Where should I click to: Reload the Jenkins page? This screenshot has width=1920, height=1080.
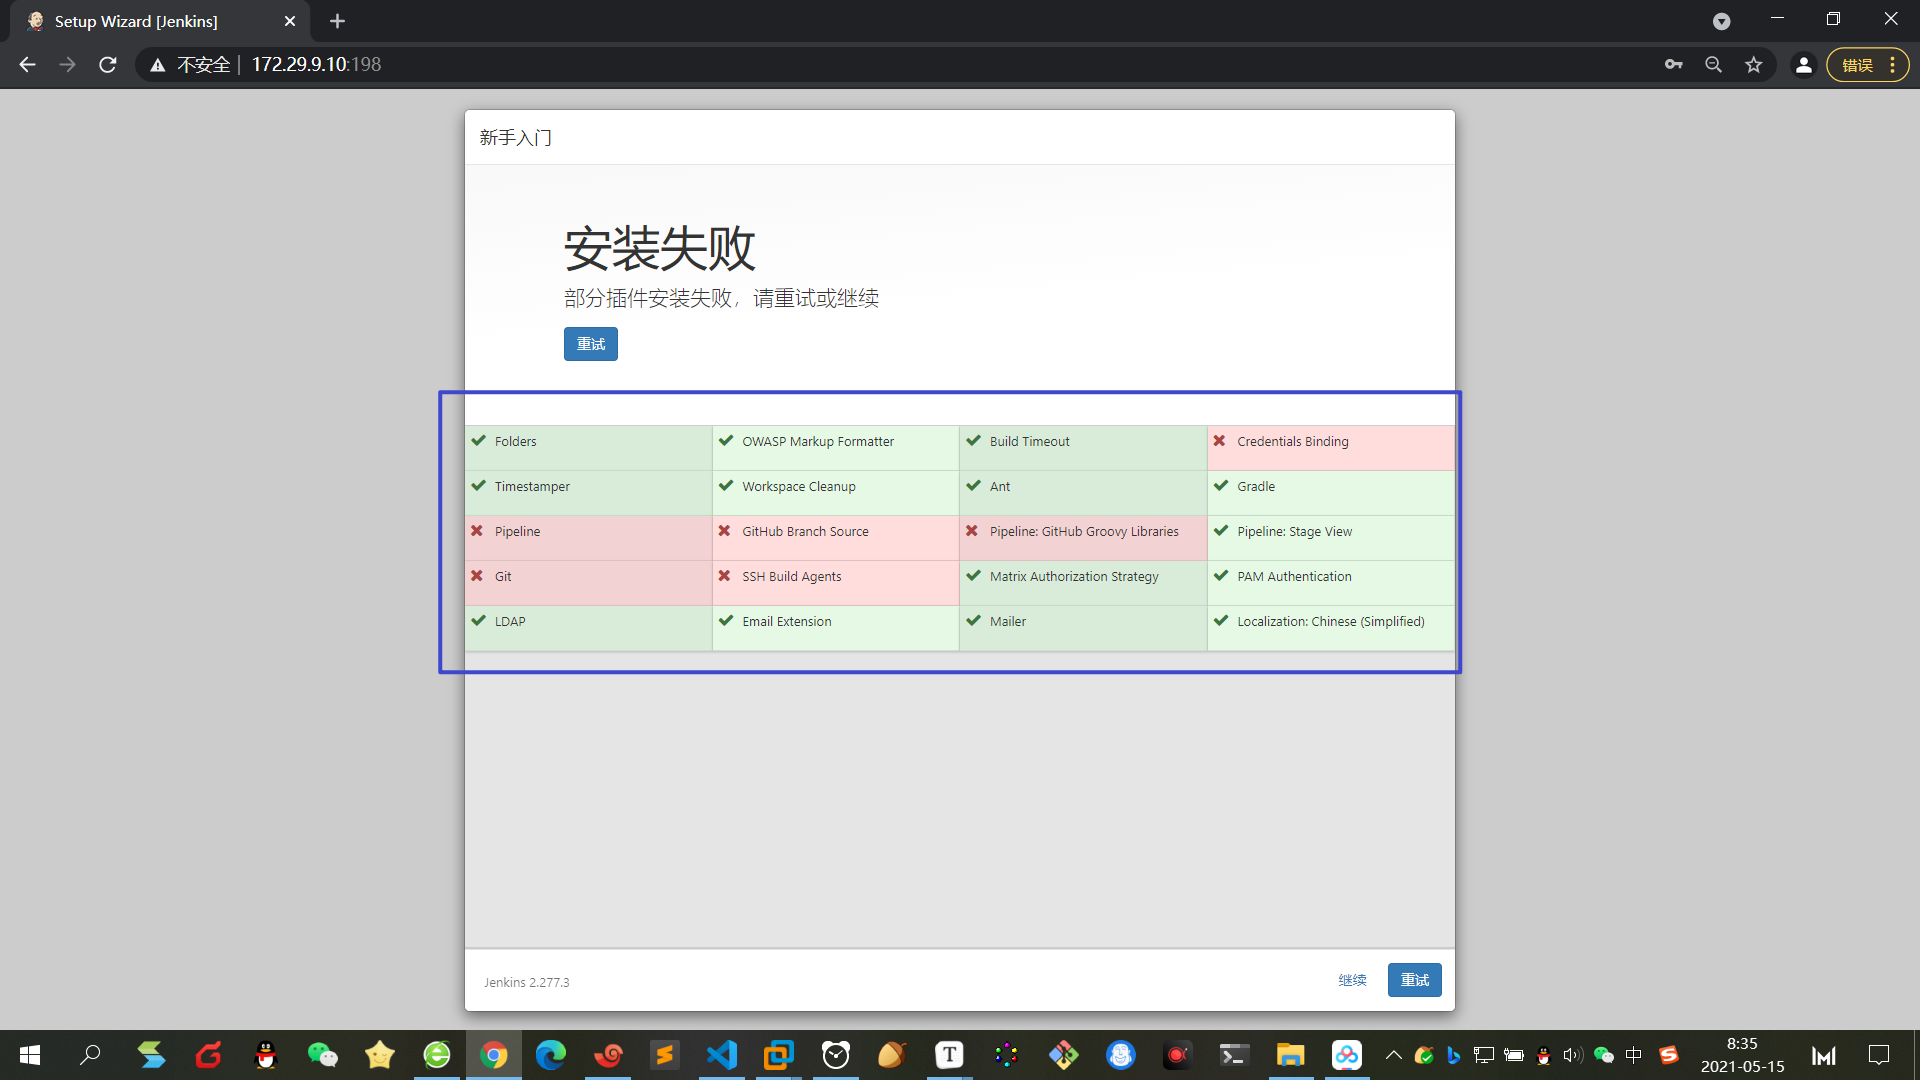pyautogui.click(x=108, y=65)
